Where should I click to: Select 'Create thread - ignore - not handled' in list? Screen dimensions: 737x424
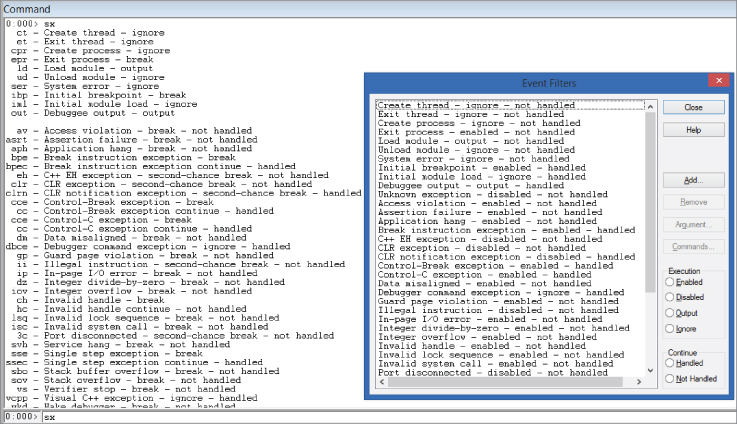510,105
